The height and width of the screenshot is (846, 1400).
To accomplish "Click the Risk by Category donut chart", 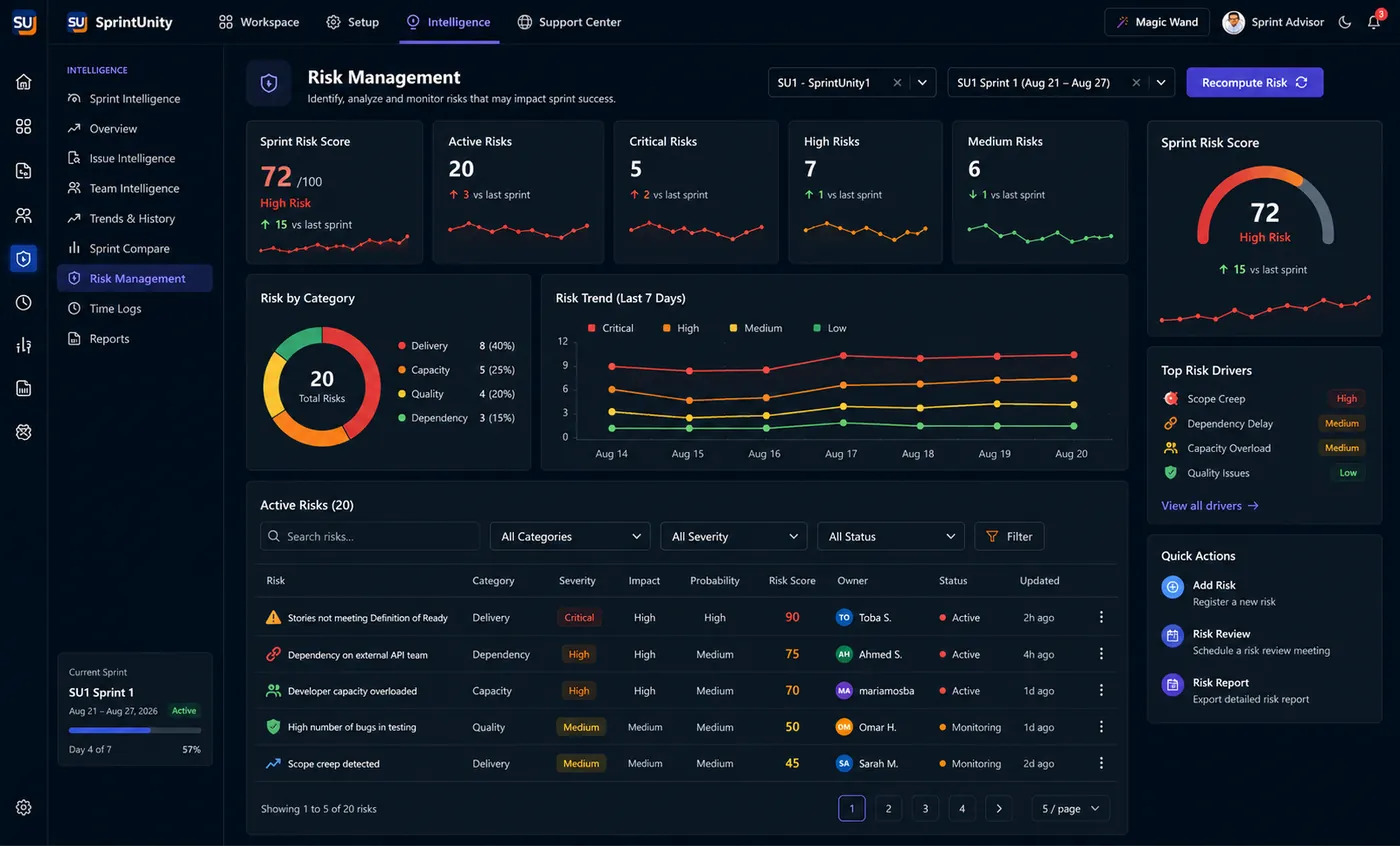I will [322, 386].
